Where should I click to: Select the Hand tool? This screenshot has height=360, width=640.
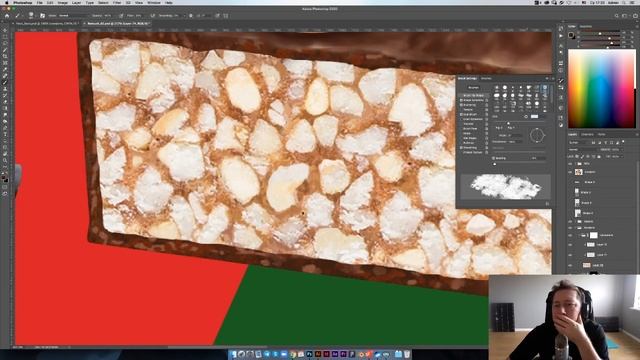click(5, 154)
